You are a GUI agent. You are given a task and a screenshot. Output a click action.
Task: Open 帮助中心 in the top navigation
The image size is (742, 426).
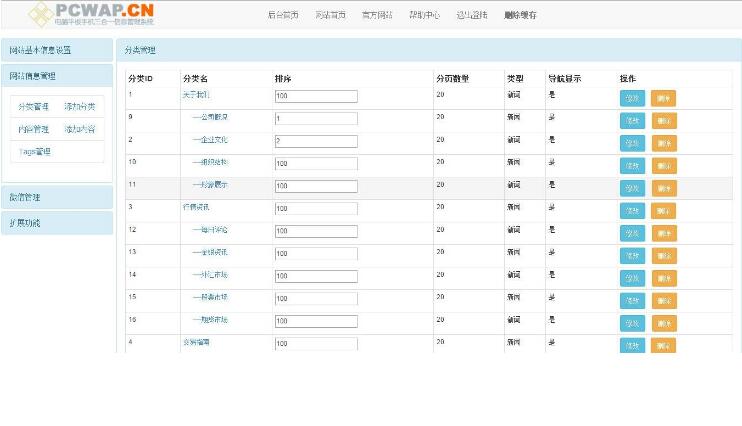424,16
